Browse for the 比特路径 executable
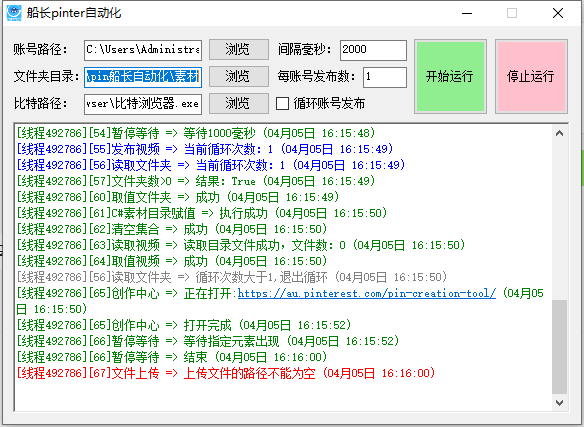This screenshot has width=584, height=427. [x=239, y=103]
